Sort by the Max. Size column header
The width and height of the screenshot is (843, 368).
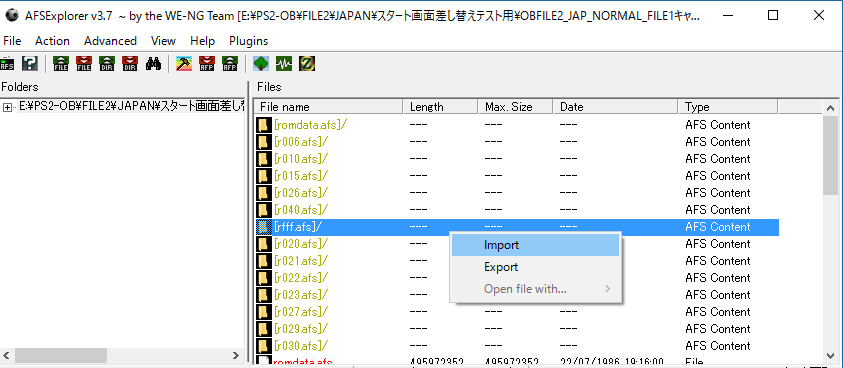coord(516,107)
